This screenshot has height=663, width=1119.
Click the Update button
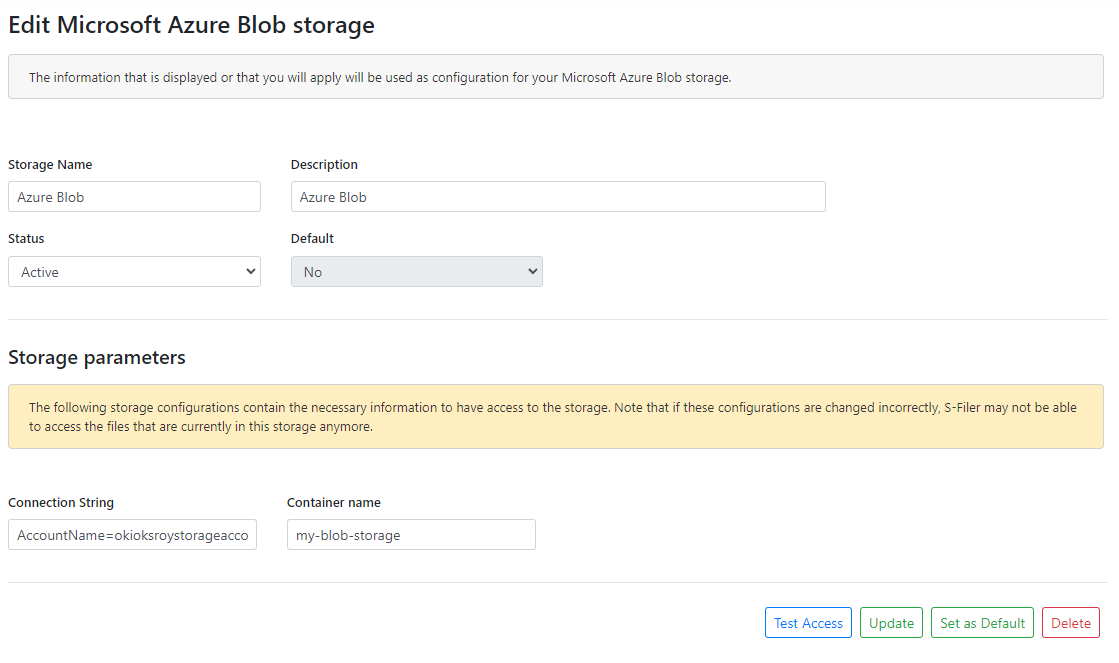891,623
